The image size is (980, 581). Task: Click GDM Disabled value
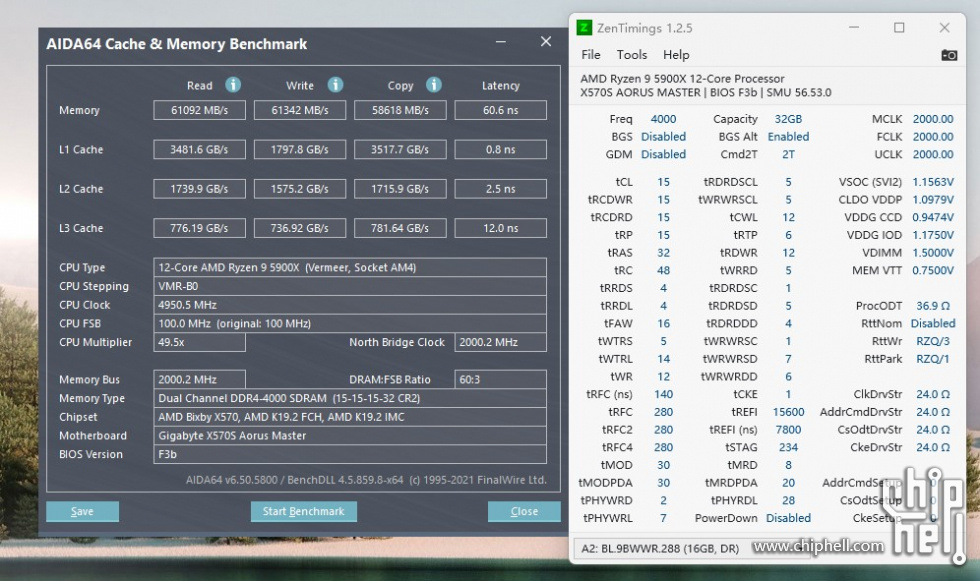(x=663, y=154)
